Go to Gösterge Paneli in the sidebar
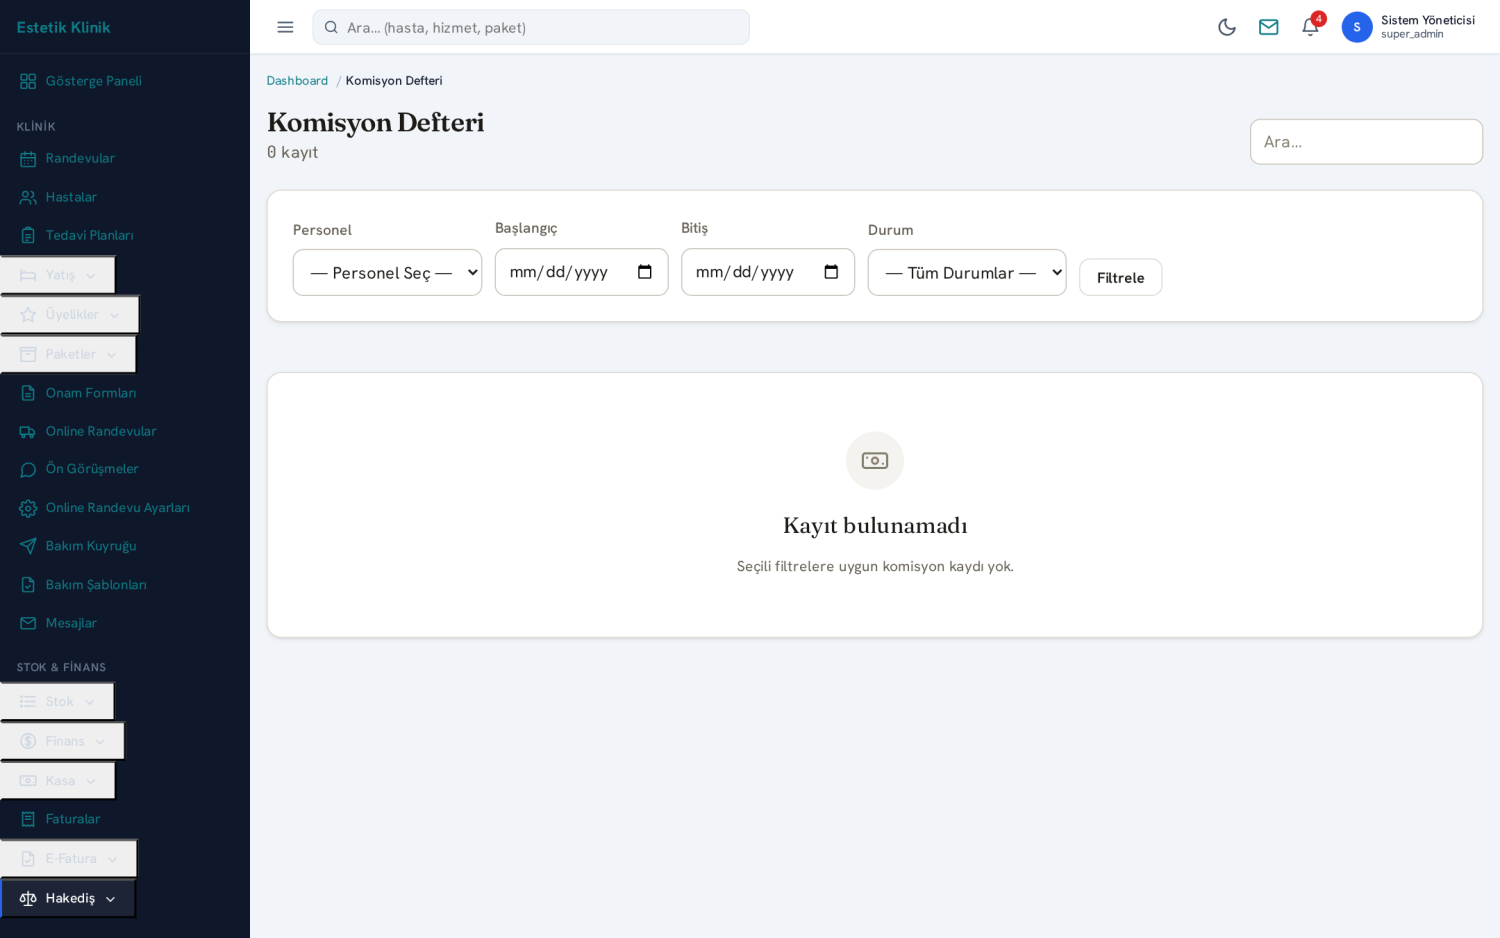The width and height of the screenshot is (1500, 938). pos(94,81)
